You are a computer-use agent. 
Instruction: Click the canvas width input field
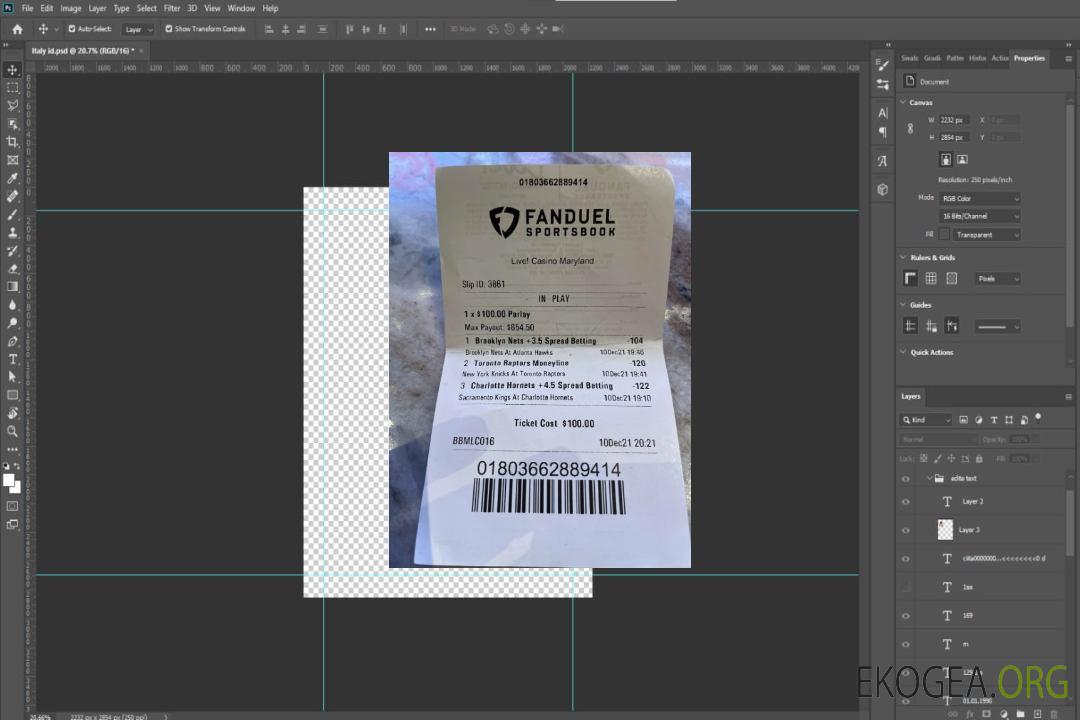[955, 120]
